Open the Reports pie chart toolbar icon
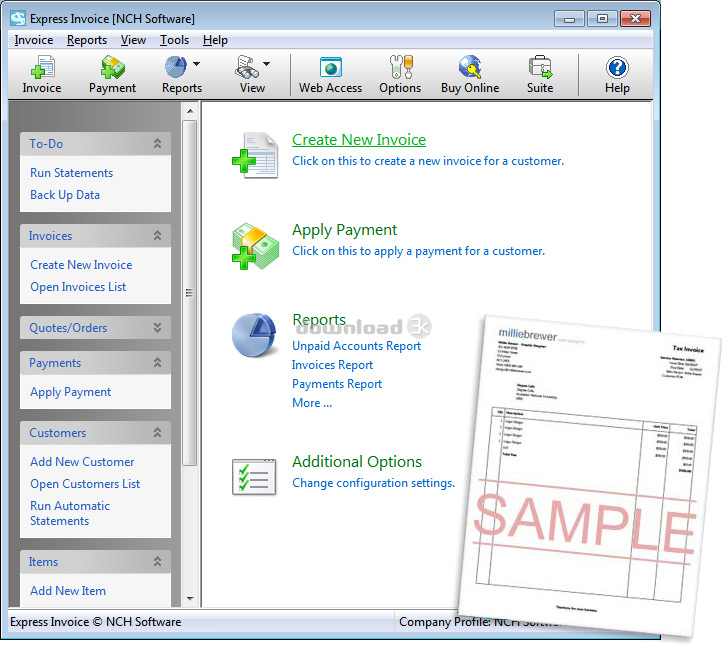This screenshot has height=653, width=728. pos(176,67)
